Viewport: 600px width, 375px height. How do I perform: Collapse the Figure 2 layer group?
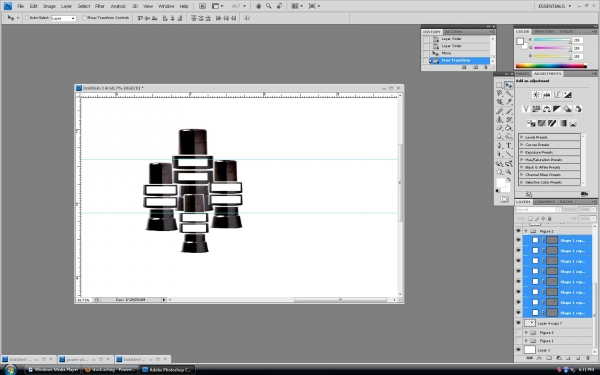[x=526, y=231]
